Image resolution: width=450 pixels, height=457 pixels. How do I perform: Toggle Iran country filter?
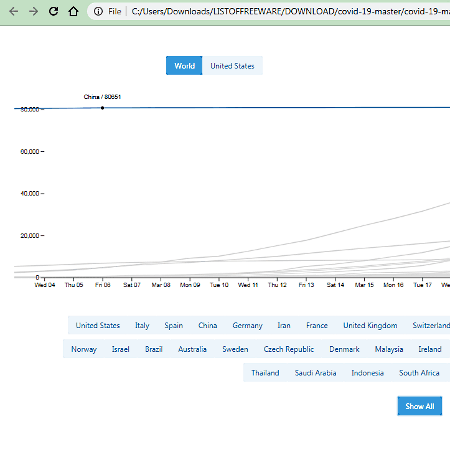tap(284, 325)
